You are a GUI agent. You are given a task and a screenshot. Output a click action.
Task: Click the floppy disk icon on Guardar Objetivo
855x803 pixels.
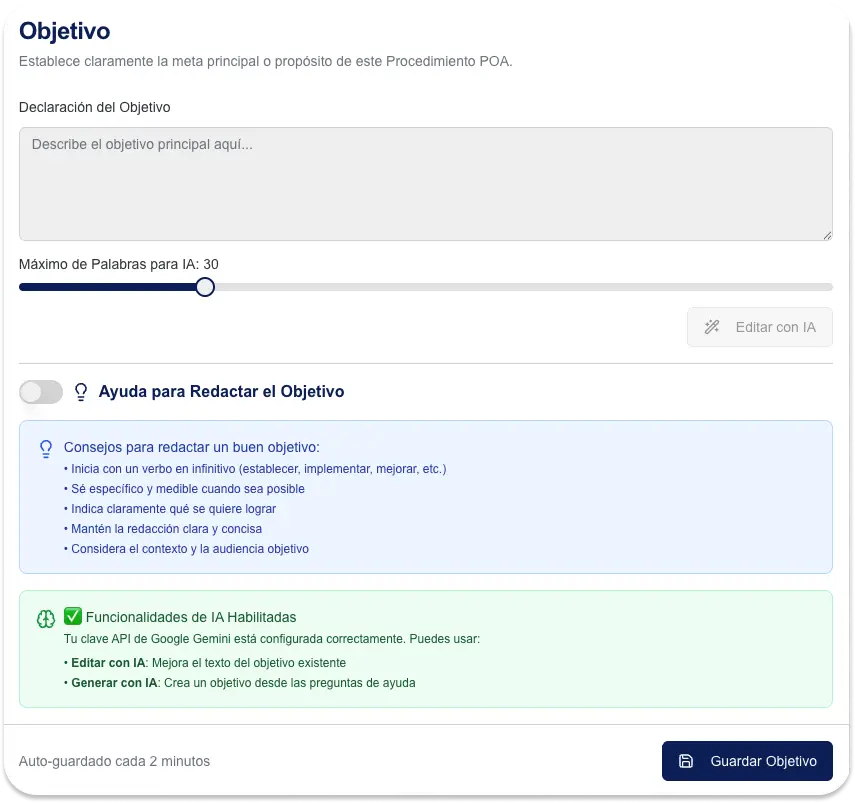(686, 761)
